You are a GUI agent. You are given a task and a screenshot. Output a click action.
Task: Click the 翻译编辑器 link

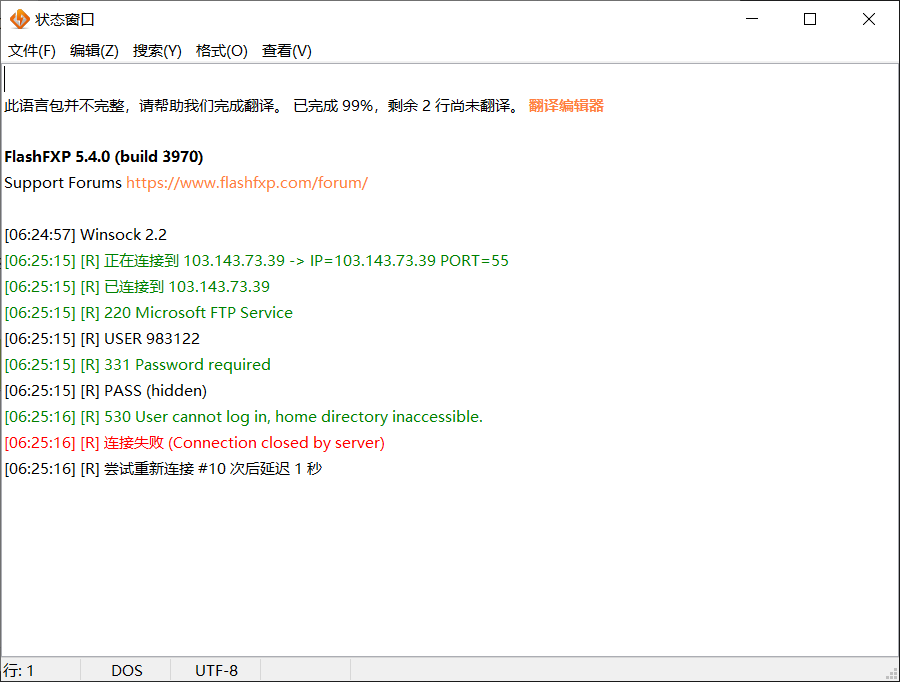(x=566, y=106)
